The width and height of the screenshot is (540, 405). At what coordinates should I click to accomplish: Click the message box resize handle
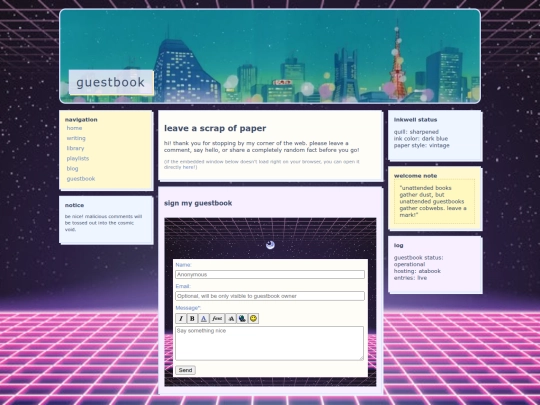tap(361, 358)
